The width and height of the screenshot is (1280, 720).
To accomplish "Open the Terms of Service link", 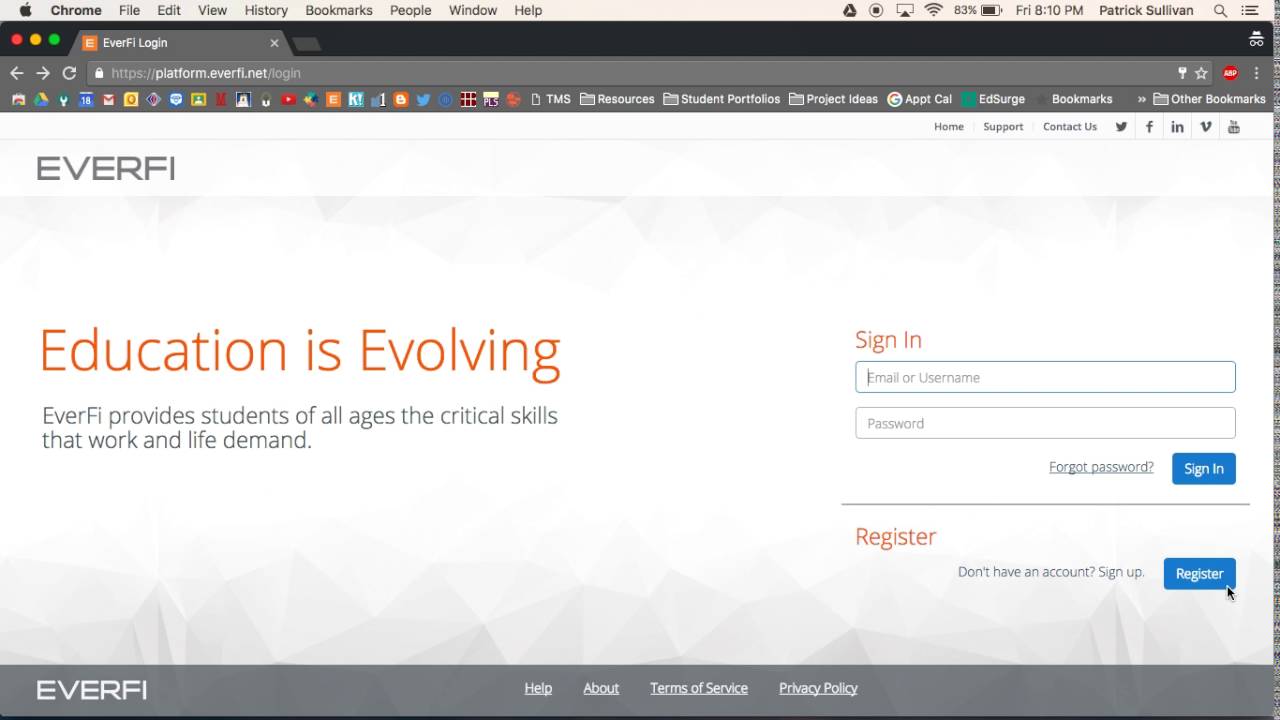I will 699,688.
